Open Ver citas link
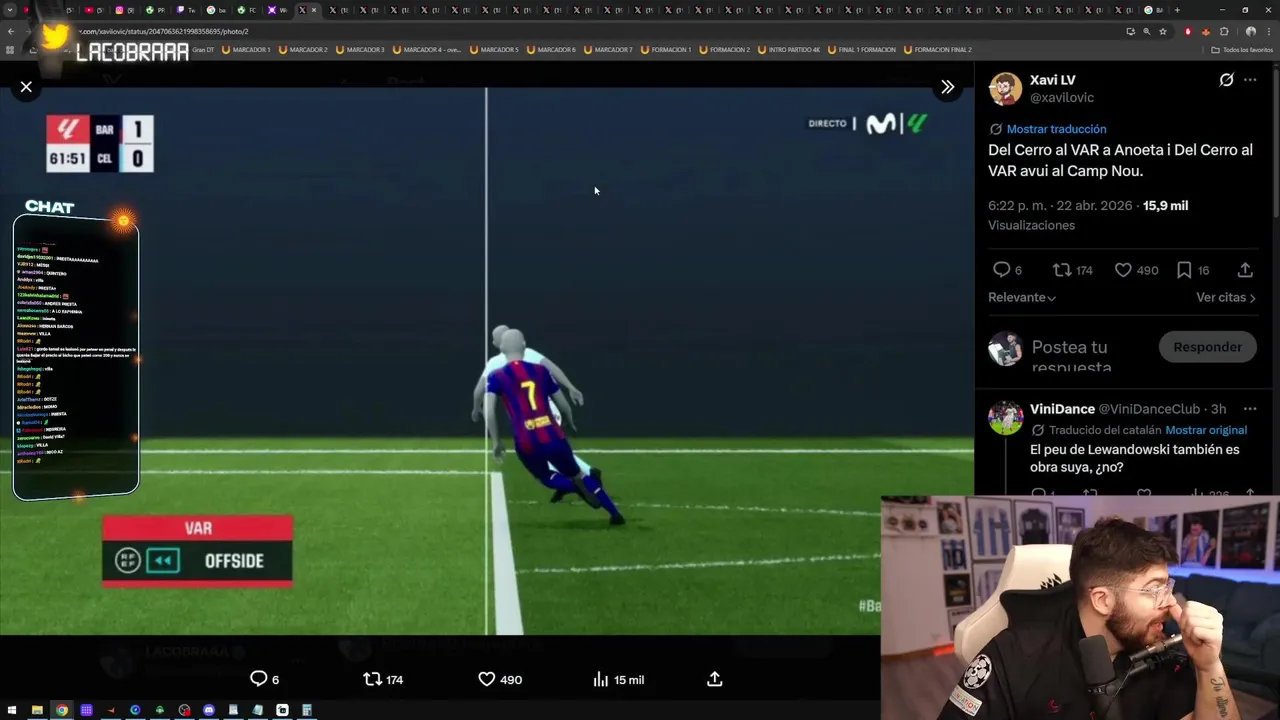The width and height of the screenshot is (1280, 720). pyautogui.click(x=1226, y=298)
